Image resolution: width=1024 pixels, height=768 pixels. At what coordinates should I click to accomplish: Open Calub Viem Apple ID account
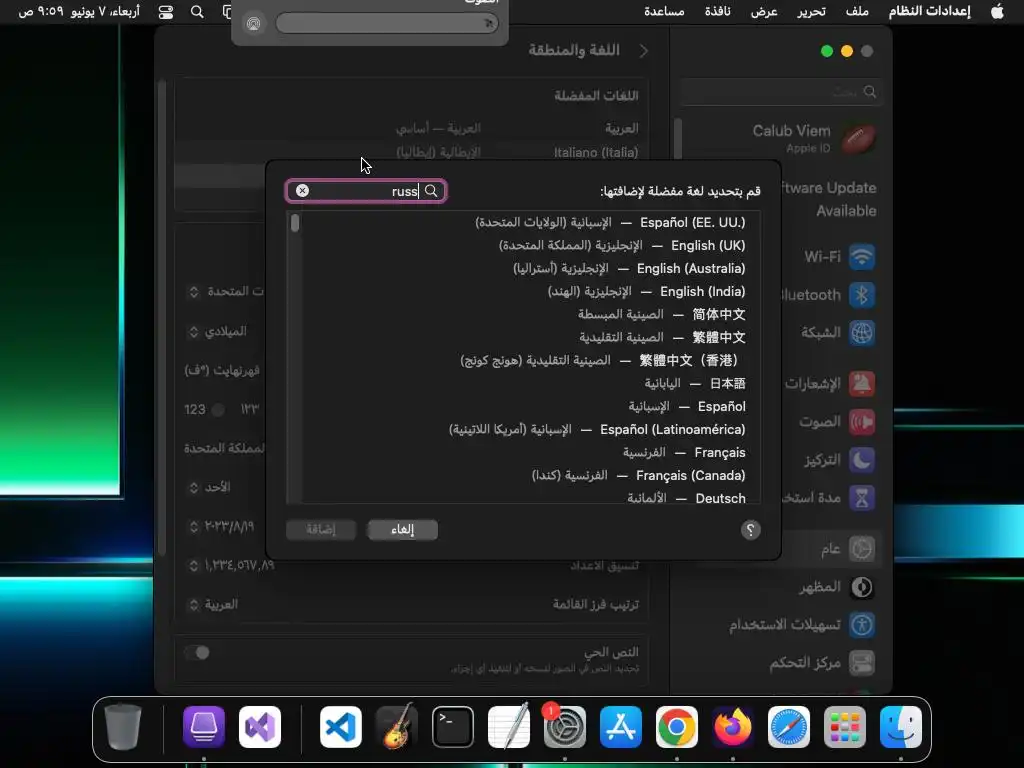(814, 138)
